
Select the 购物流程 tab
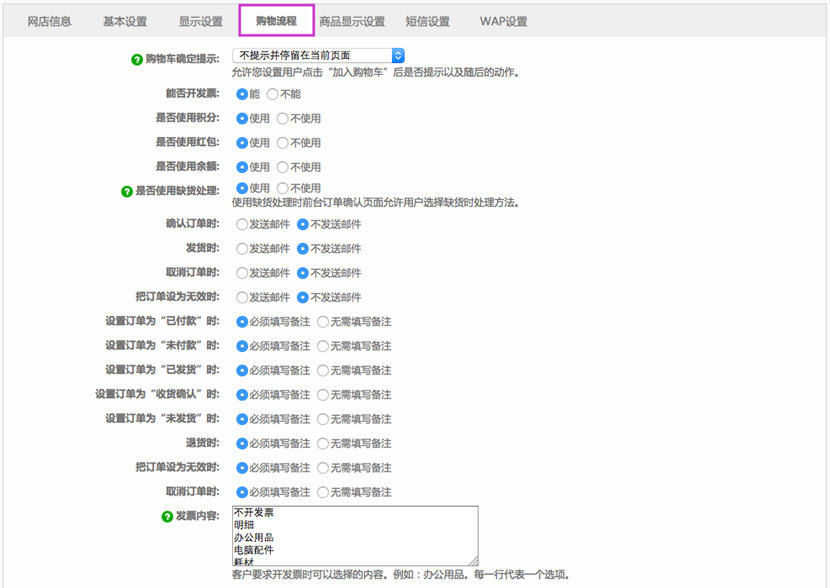click(276, 21)
